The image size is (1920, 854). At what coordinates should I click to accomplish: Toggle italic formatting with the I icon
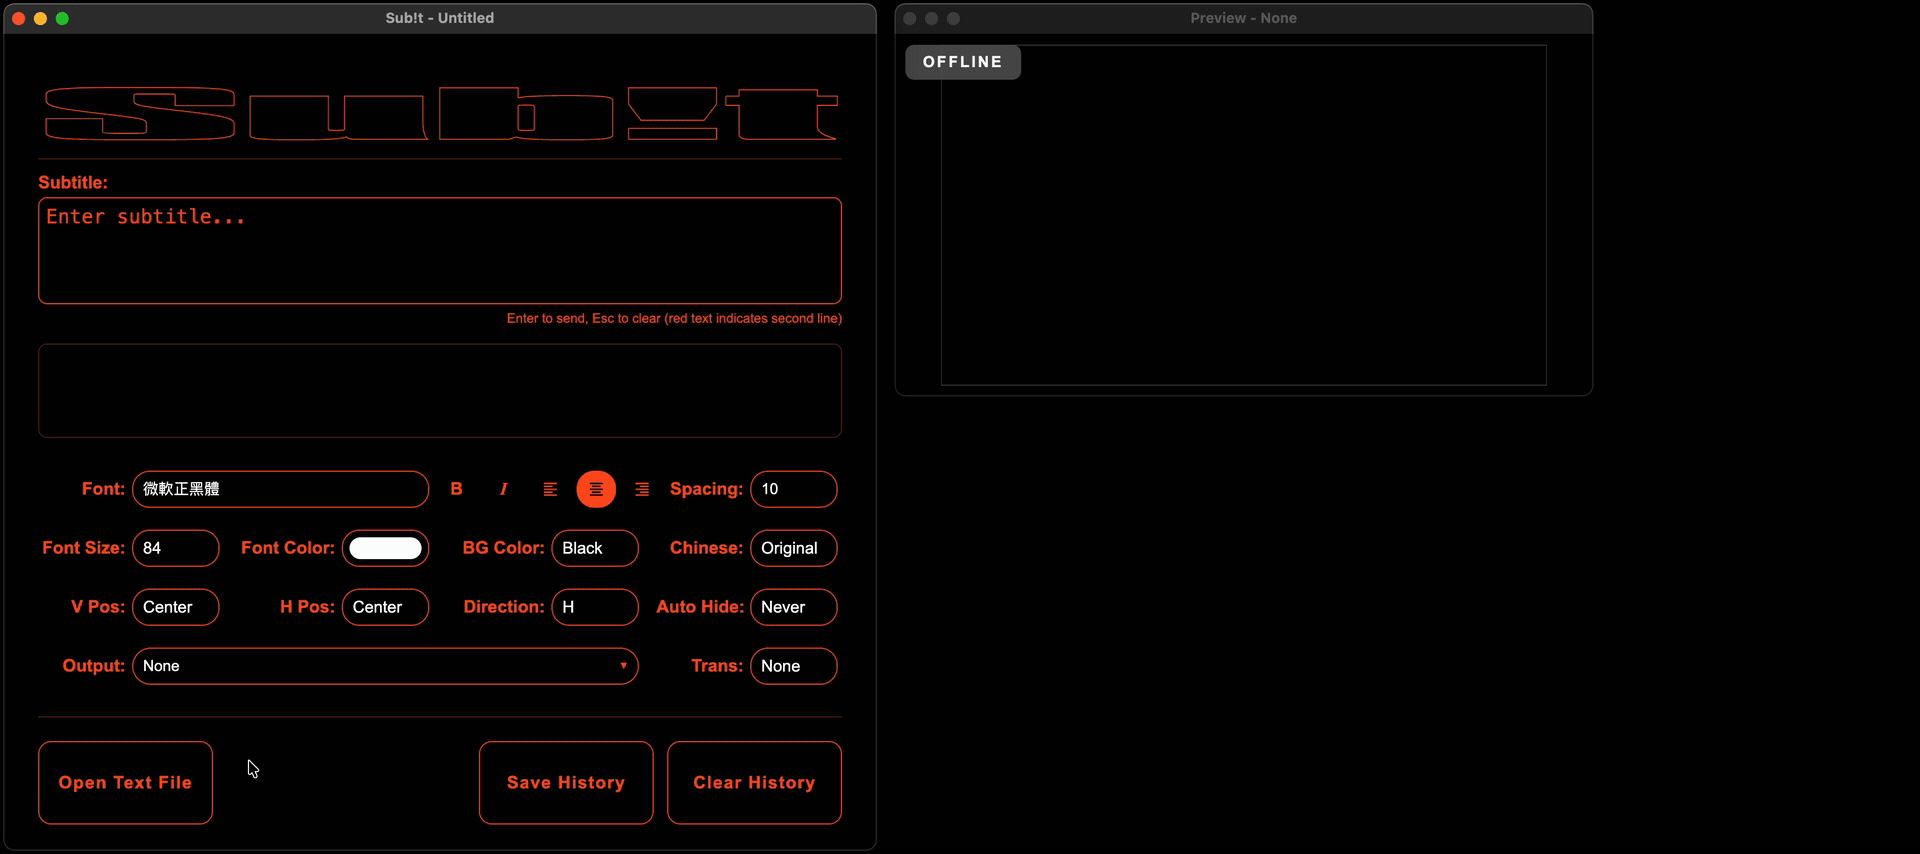click(503, 489)
